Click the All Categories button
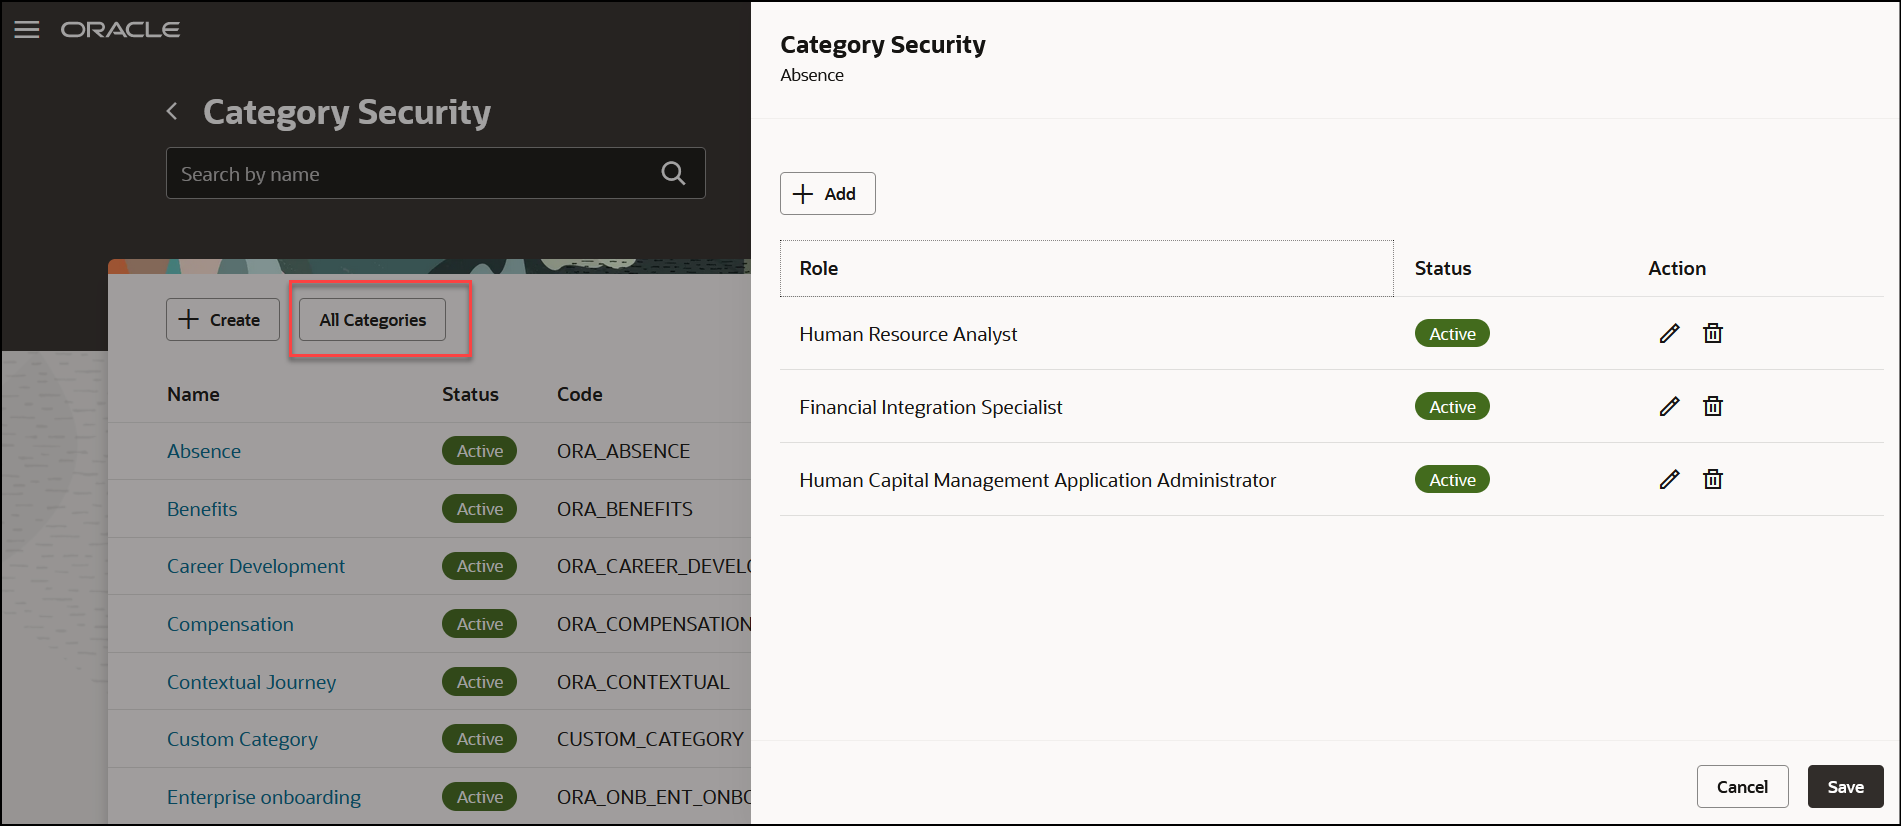 coord(372,320)
